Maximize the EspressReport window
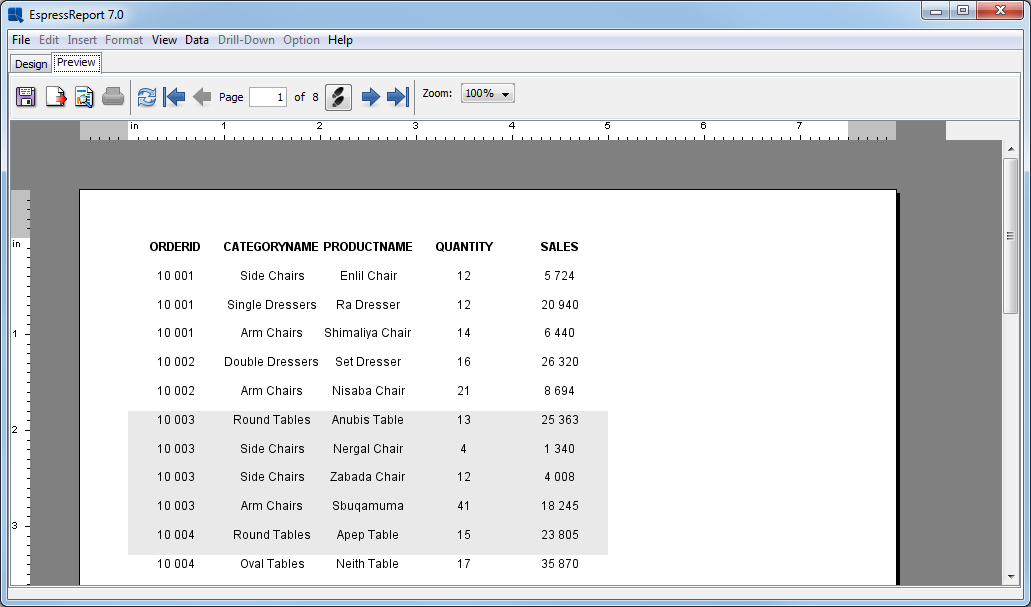This screenshot has height=607, width=1031. [x=963, y=11]
